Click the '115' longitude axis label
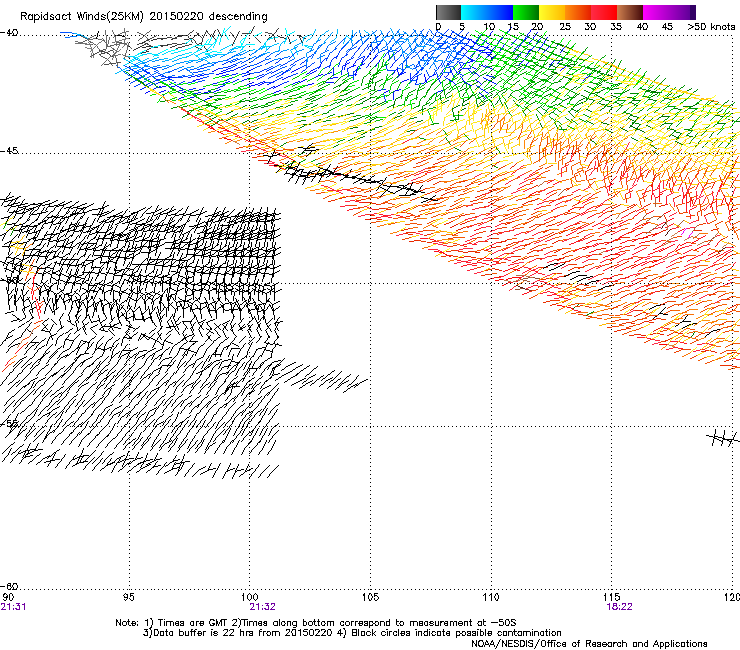 click(612, 597)
